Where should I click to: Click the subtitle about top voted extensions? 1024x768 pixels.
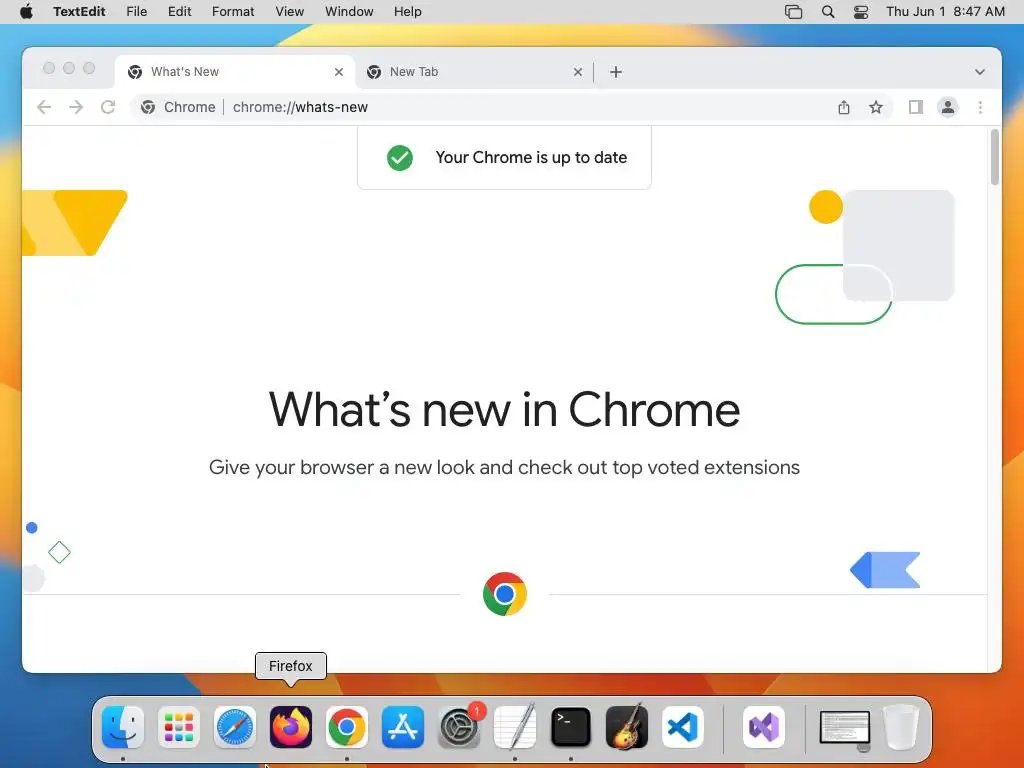coord(504,468)
